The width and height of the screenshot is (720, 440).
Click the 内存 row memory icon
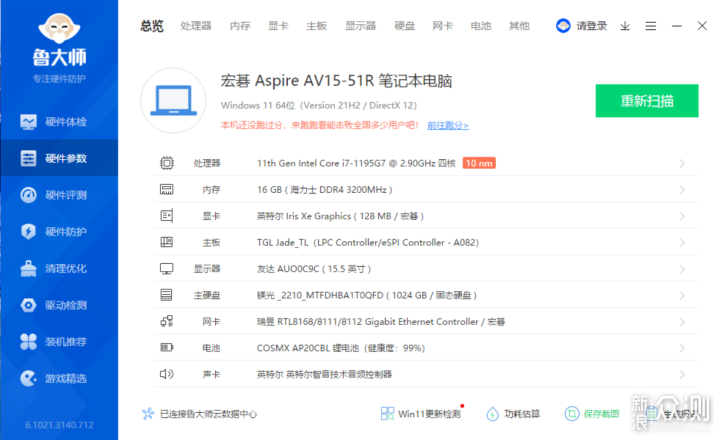(167, 190)
